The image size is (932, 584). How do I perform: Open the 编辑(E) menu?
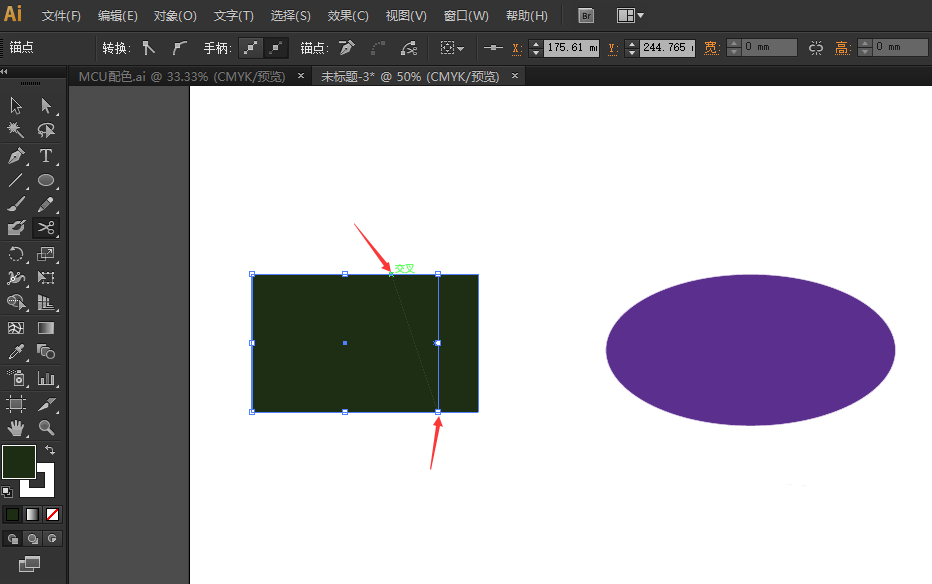coord(118,15)
